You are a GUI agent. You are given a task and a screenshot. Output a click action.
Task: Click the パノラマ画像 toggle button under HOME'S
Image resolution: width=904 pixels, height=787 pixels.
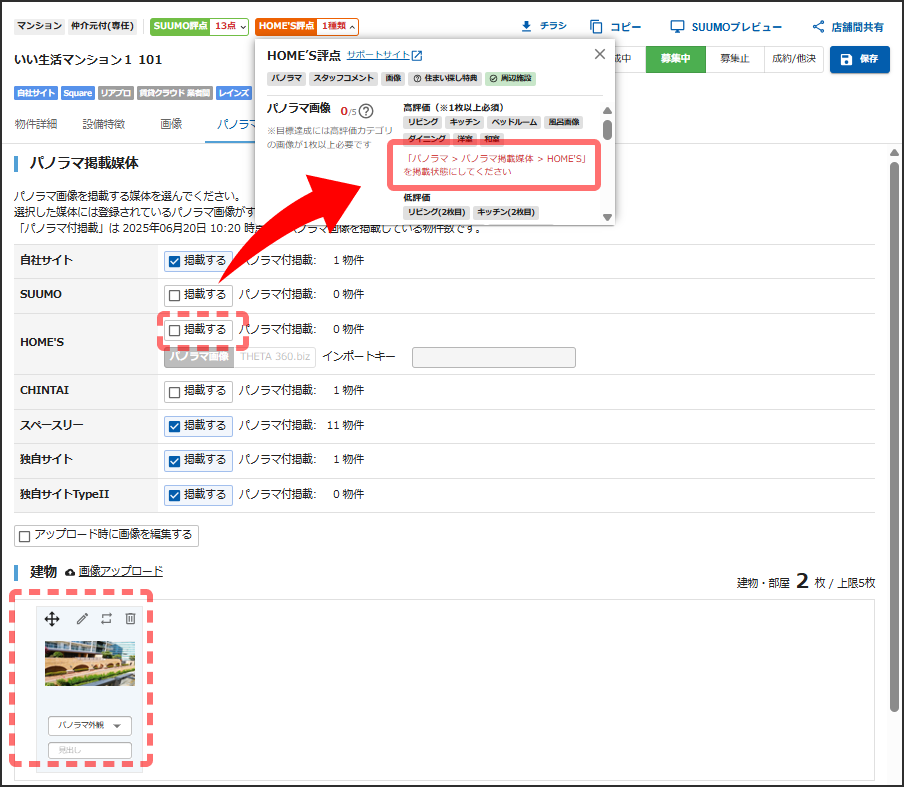coord(199,357)
